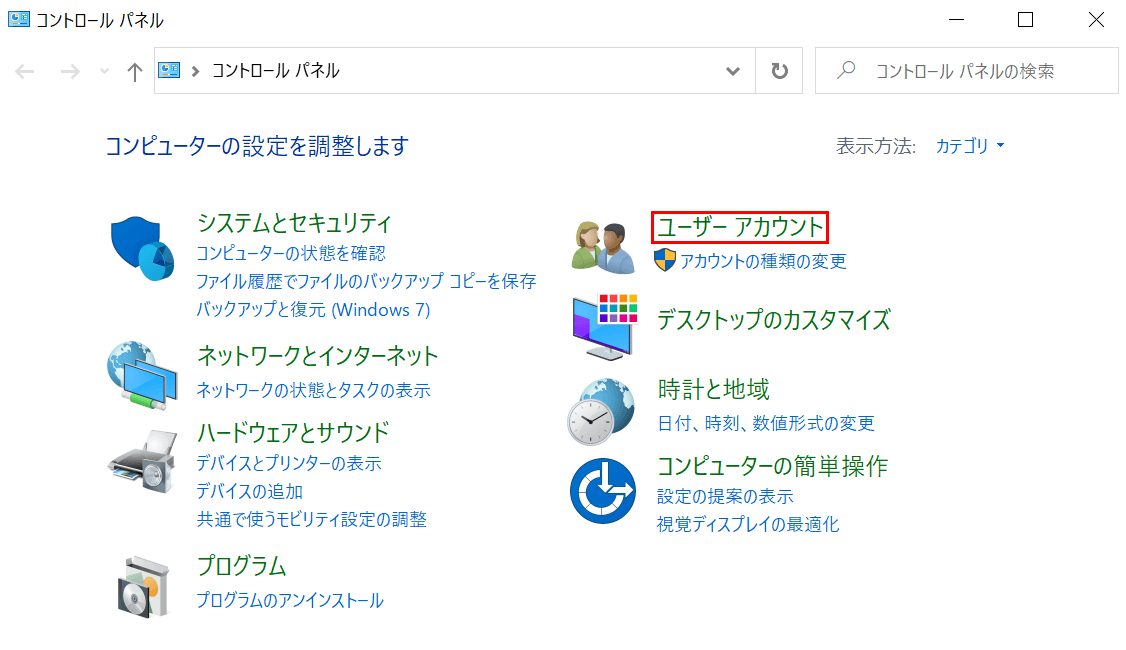This screenshot has height=650, width=1126.
Task: Click the back navigation arrow
Action: 25,71
